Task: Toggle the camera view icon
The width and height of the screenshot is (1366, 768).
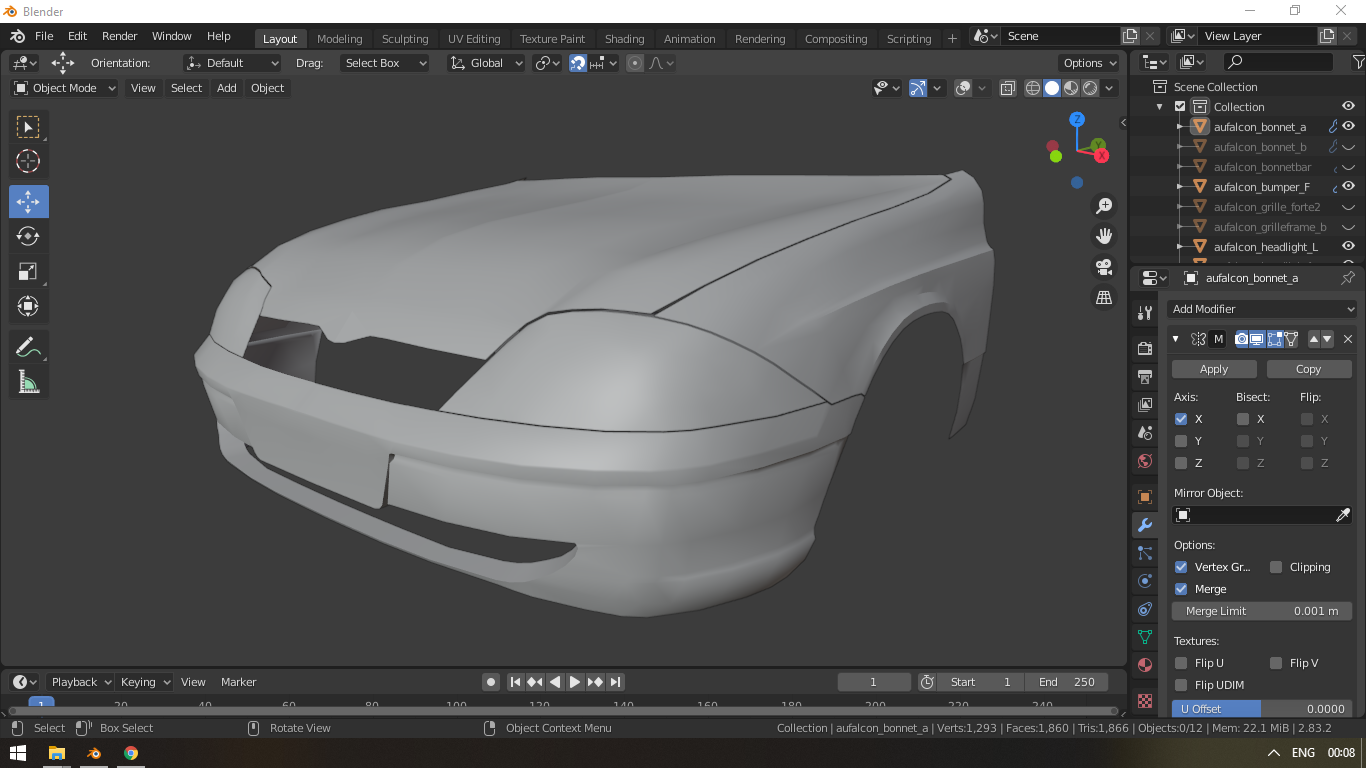Action: point(1104,267)
